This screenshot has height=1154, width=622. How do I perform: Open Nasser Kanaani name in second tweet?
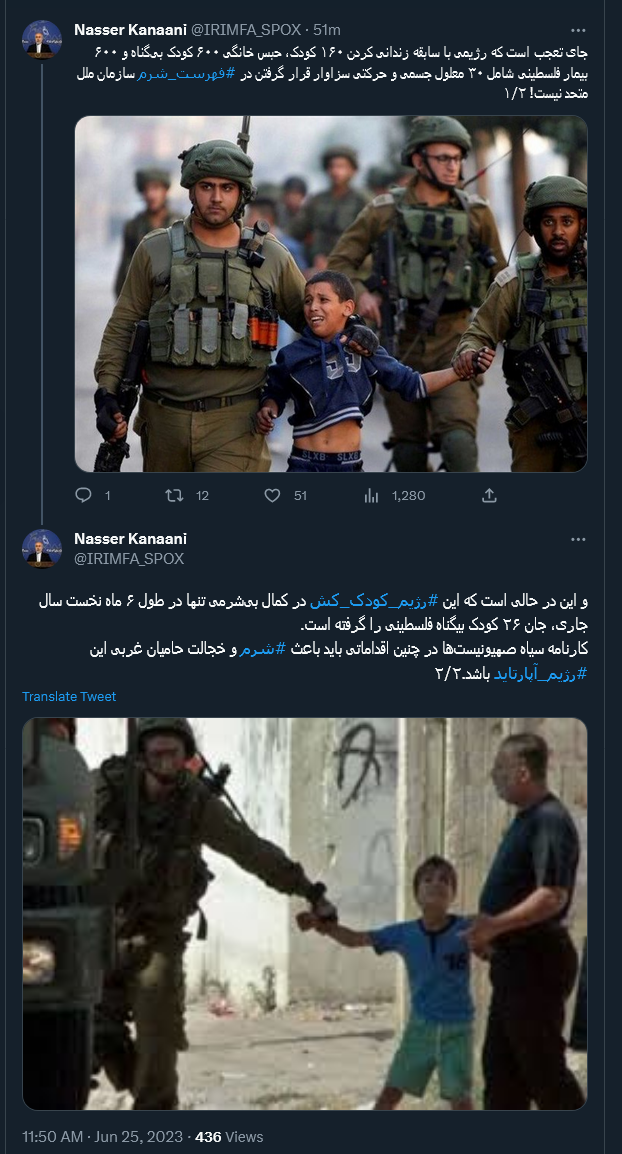click(x=130, y=539)
